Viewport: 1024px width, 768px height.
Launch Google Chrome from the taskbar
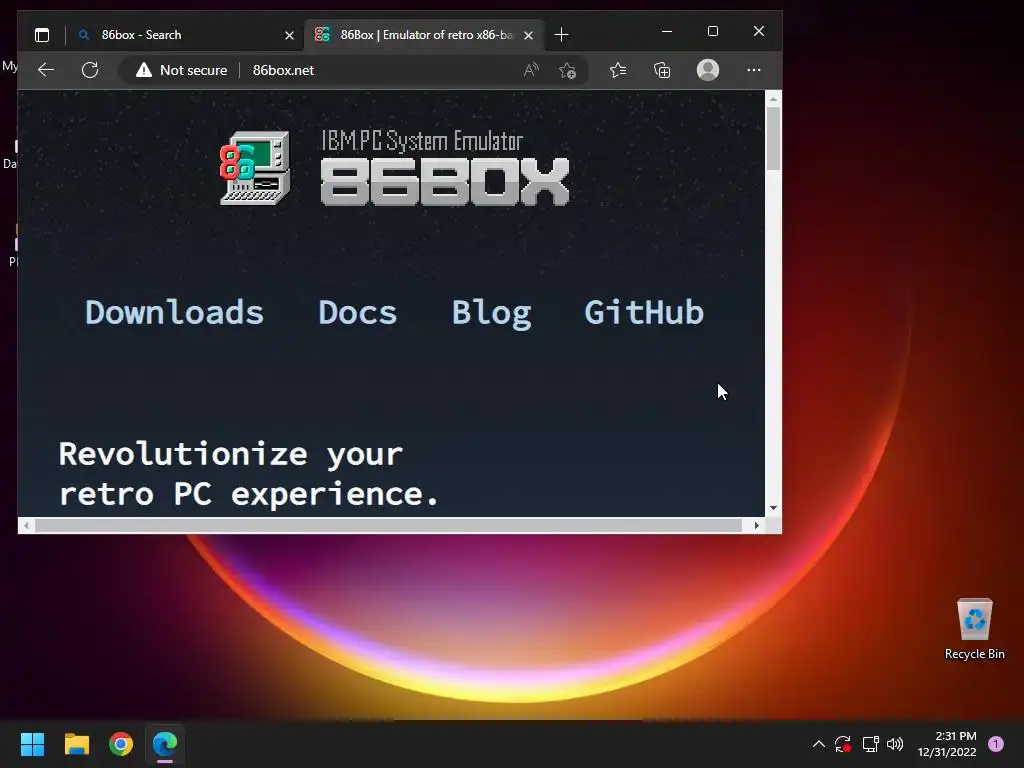coord(121,744)
